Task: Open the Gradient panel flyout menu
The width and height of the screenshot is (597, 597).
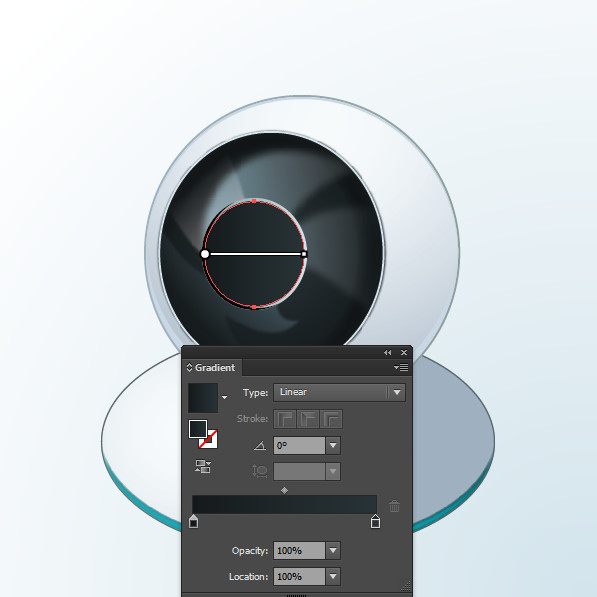Action: 401,367
